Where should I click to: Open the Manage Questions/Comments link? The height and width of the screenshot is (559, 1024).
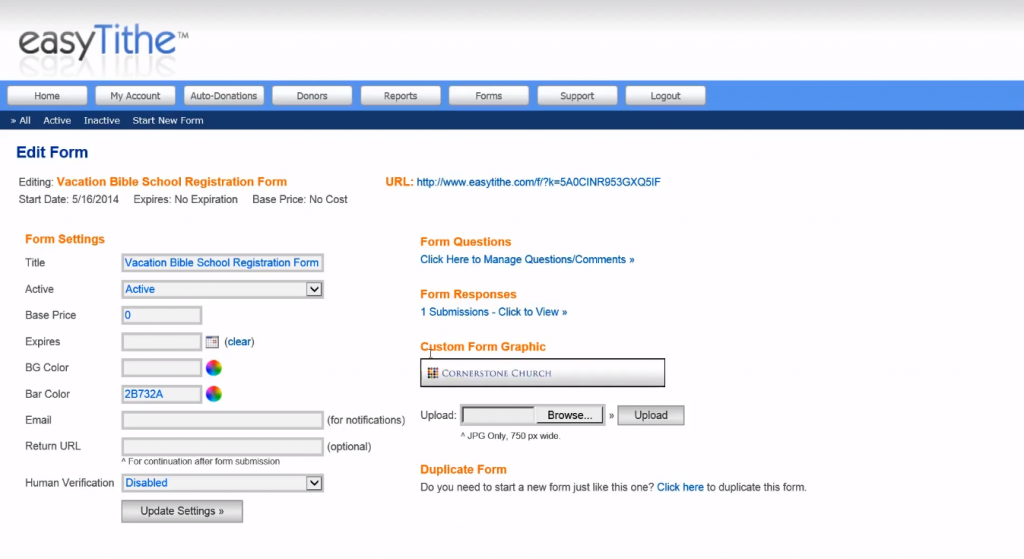coord(527,260)
